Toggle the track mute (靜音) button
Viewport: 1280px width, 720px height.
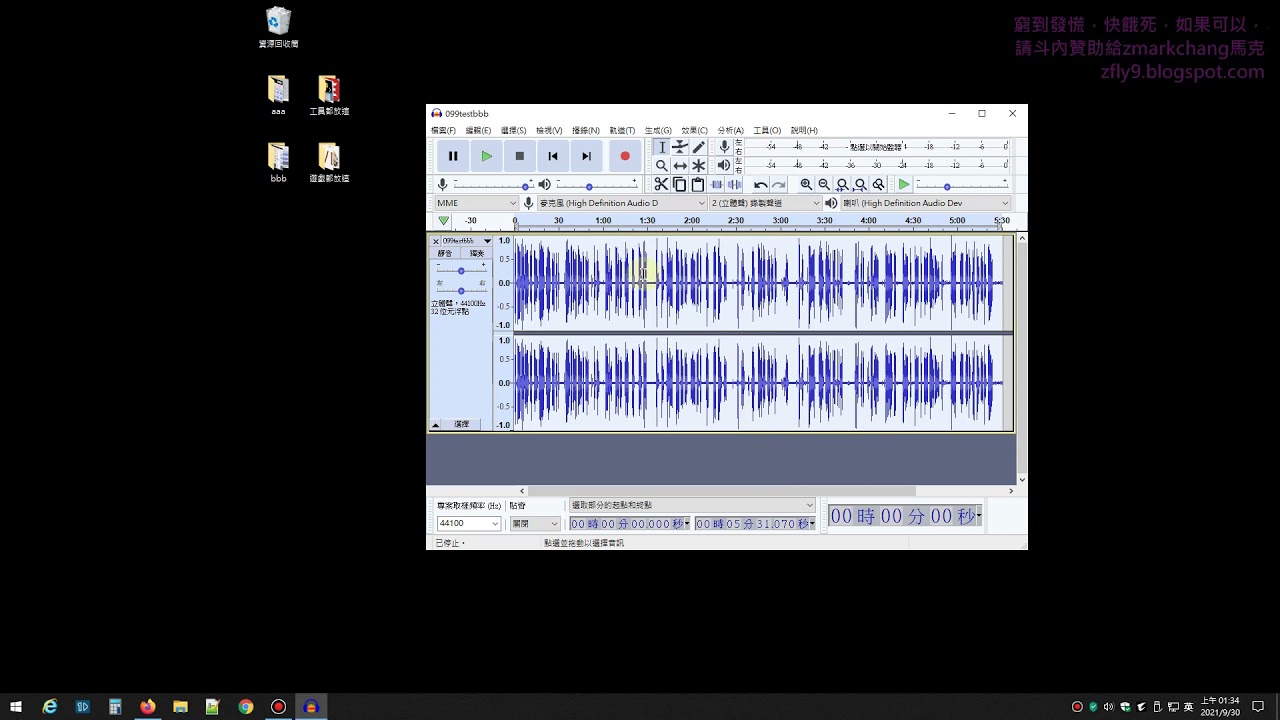coord(445,254)
